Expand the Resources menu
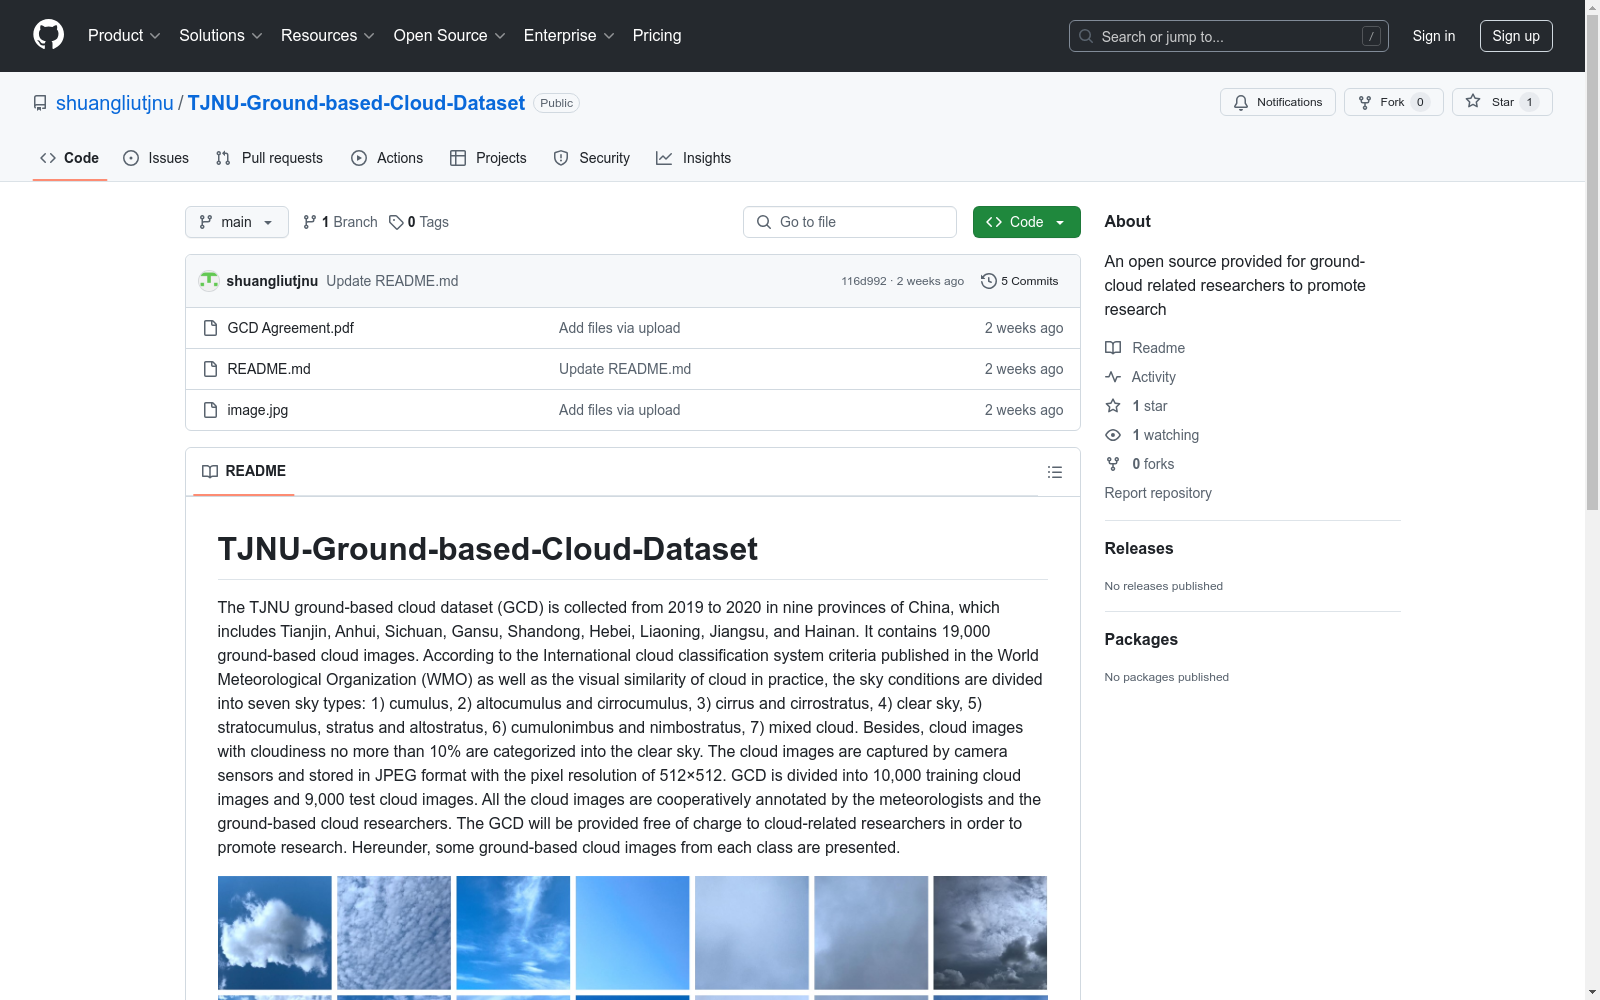Image resolution: width=1600 pixels, height=1000 pixels. coord(328,36)
